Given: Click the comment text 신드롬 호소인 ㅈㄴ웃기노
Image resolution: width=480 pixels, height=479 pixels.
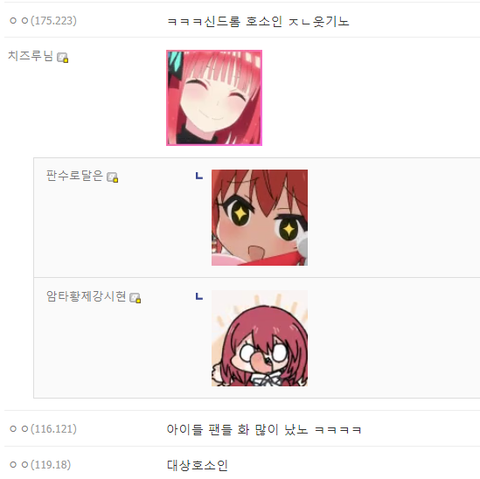Looking at the screenshot, I should pyautogui.click(x=258, y=22).
